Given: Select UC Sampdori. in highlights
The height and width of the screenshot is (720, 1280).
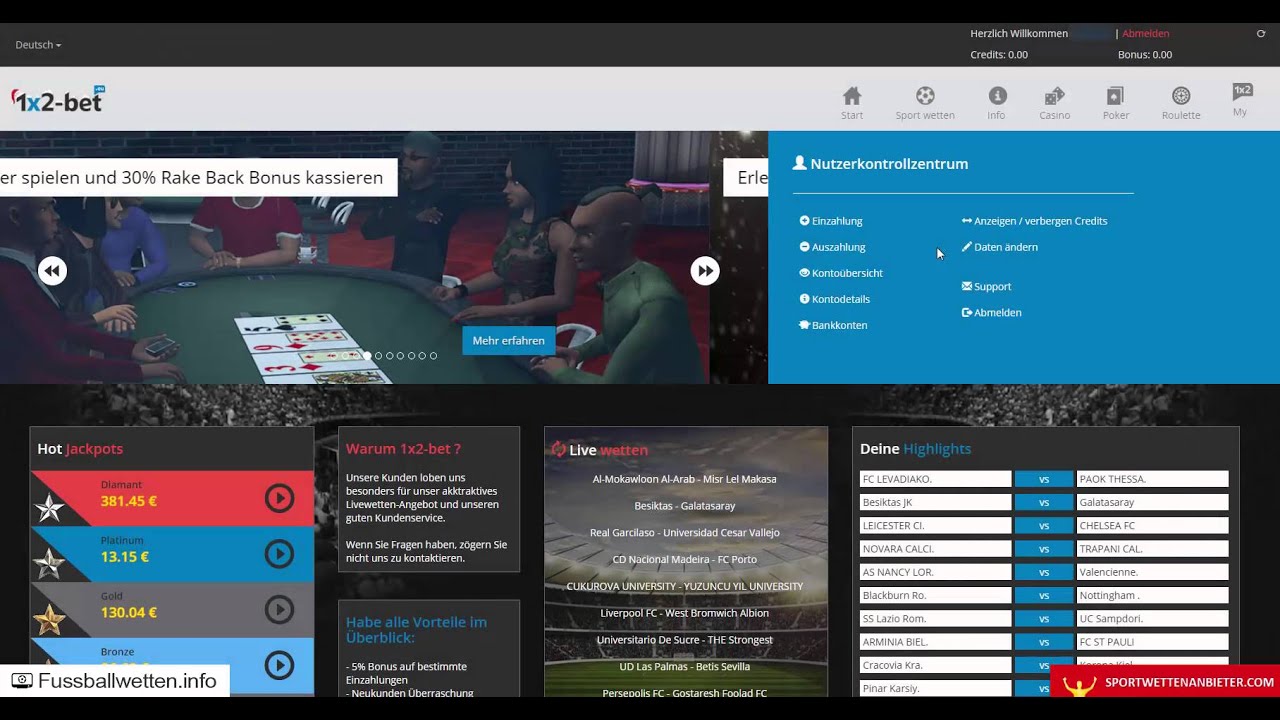Looking at the screenshot, I should (1152, 619).
